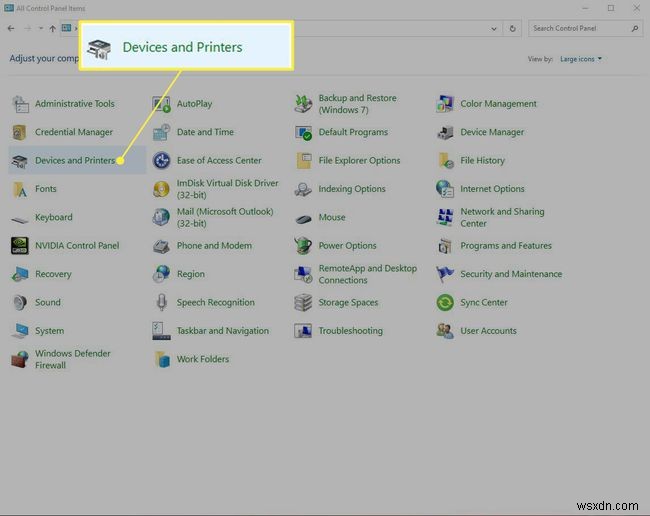Open the Taskbar and Navigation icon
Screen dimensions: 650x516
pyautogui.click(x=161, y=331)
